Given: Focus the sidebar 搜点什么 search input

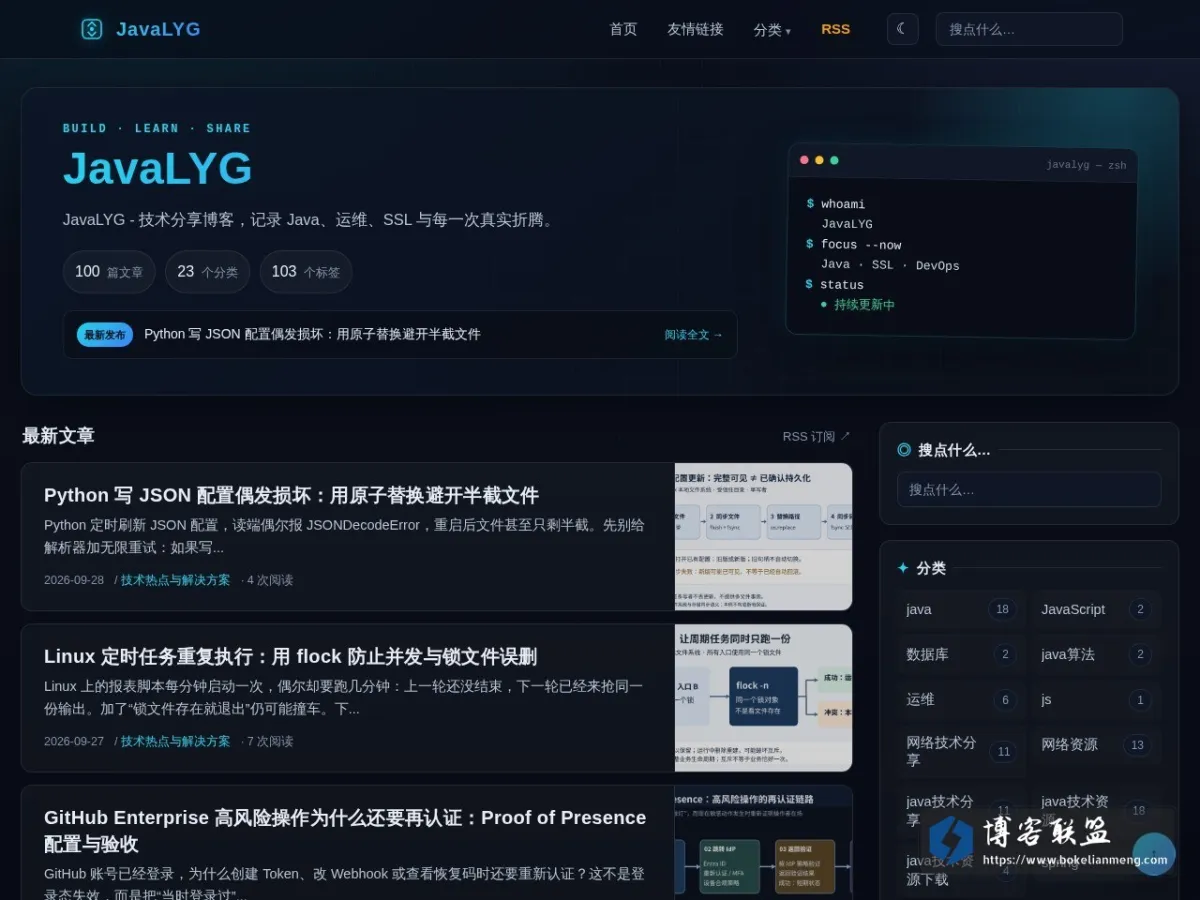Looking at the screenshot, I should (1029, 489).
